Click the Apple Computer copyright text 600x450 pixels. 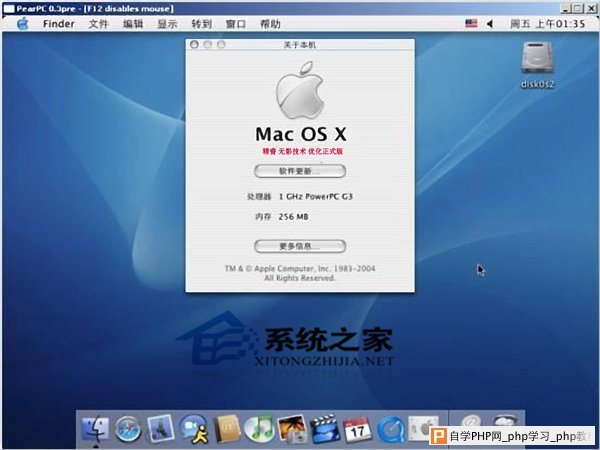[300, 273]
